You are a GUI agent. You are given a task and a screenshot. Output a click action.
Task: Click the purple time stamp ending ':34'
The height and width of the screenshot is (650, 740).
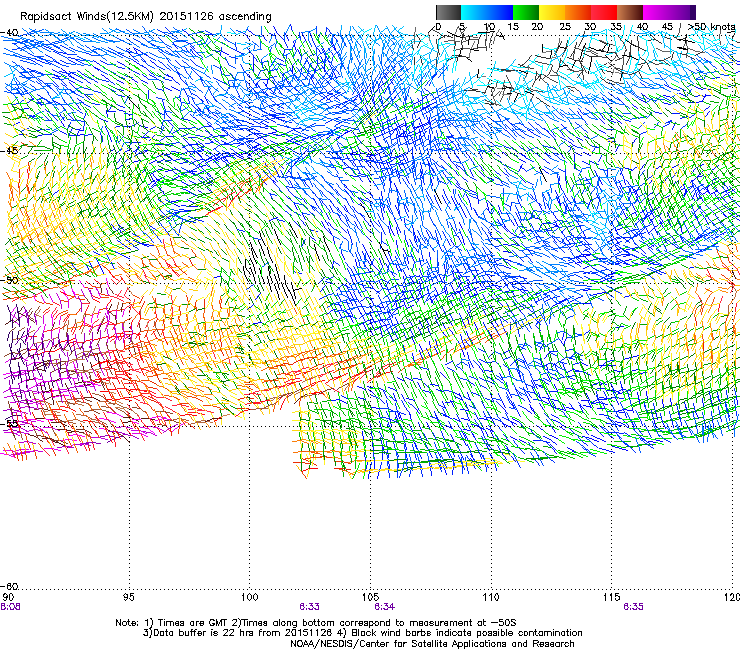tap(385, 607)
